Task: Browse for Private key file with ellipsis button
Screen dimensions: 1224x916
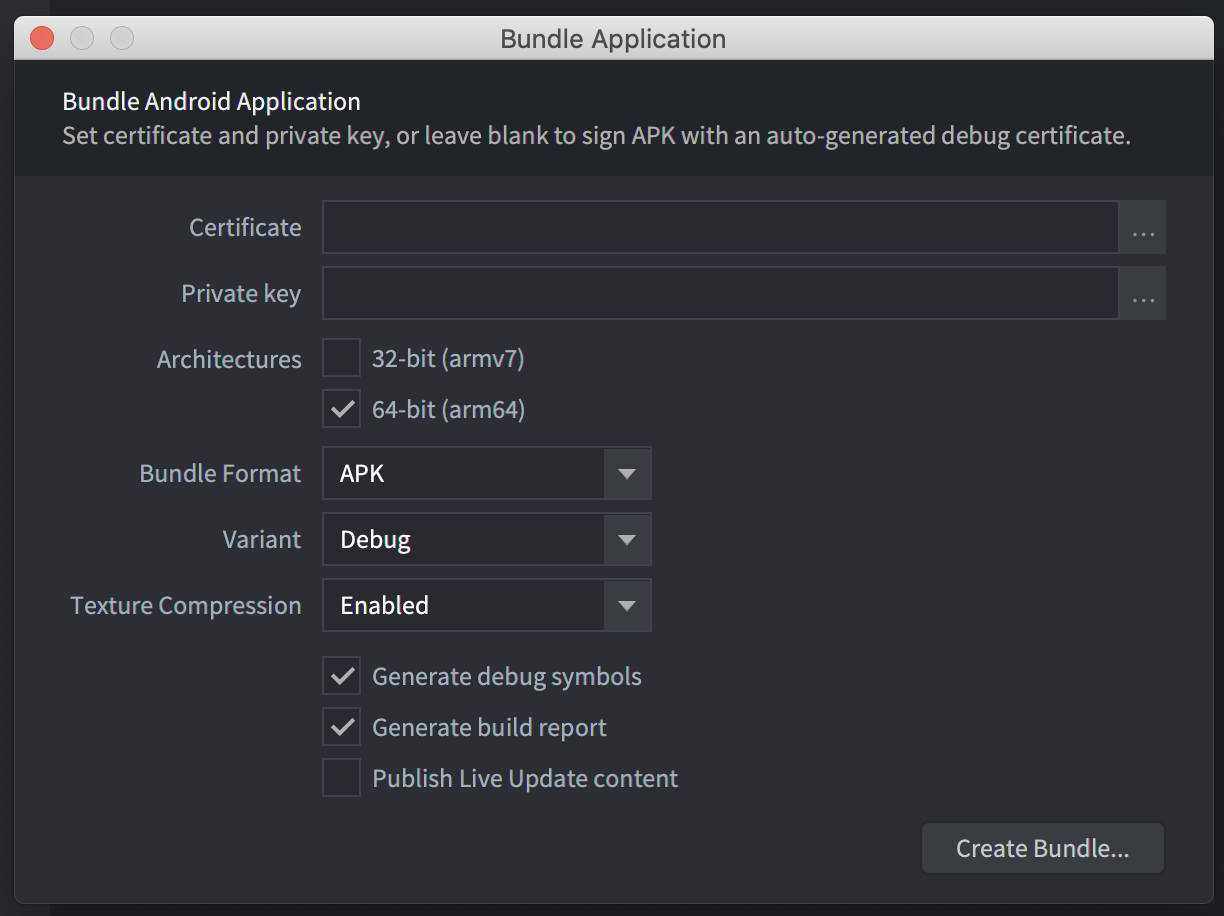Action: point(1143,294)
